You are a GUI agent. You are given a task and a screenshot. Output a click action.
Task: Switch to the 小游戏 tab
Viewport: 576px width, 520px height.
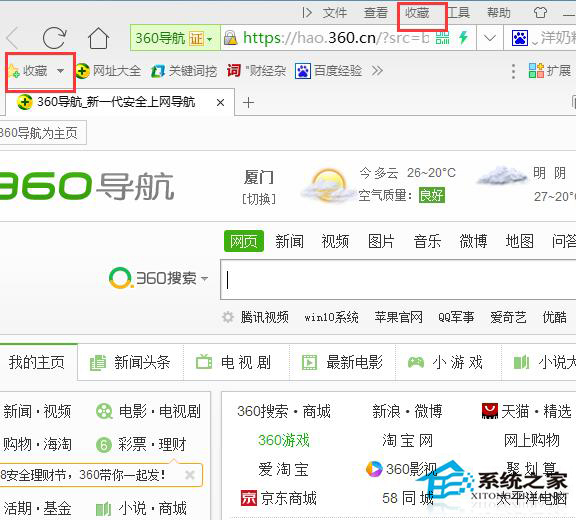tap(448, 362)
